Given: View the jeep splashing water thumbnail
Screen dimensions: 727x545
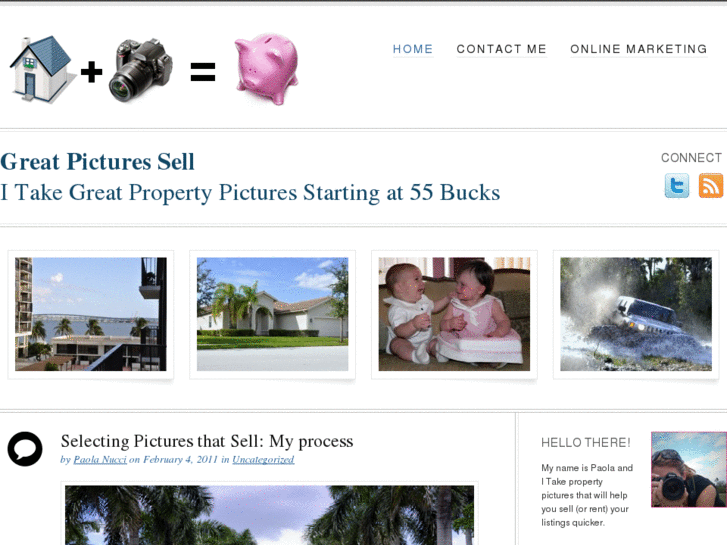Looking at the screenshot, I should 636,314.
